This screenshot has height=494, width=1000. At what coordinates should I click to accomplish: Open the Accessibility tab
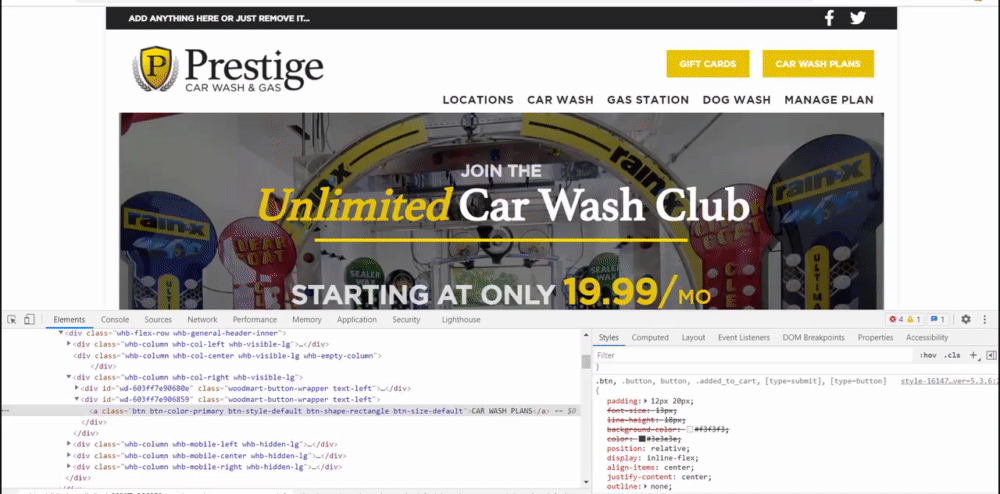[x=927, y=338]
